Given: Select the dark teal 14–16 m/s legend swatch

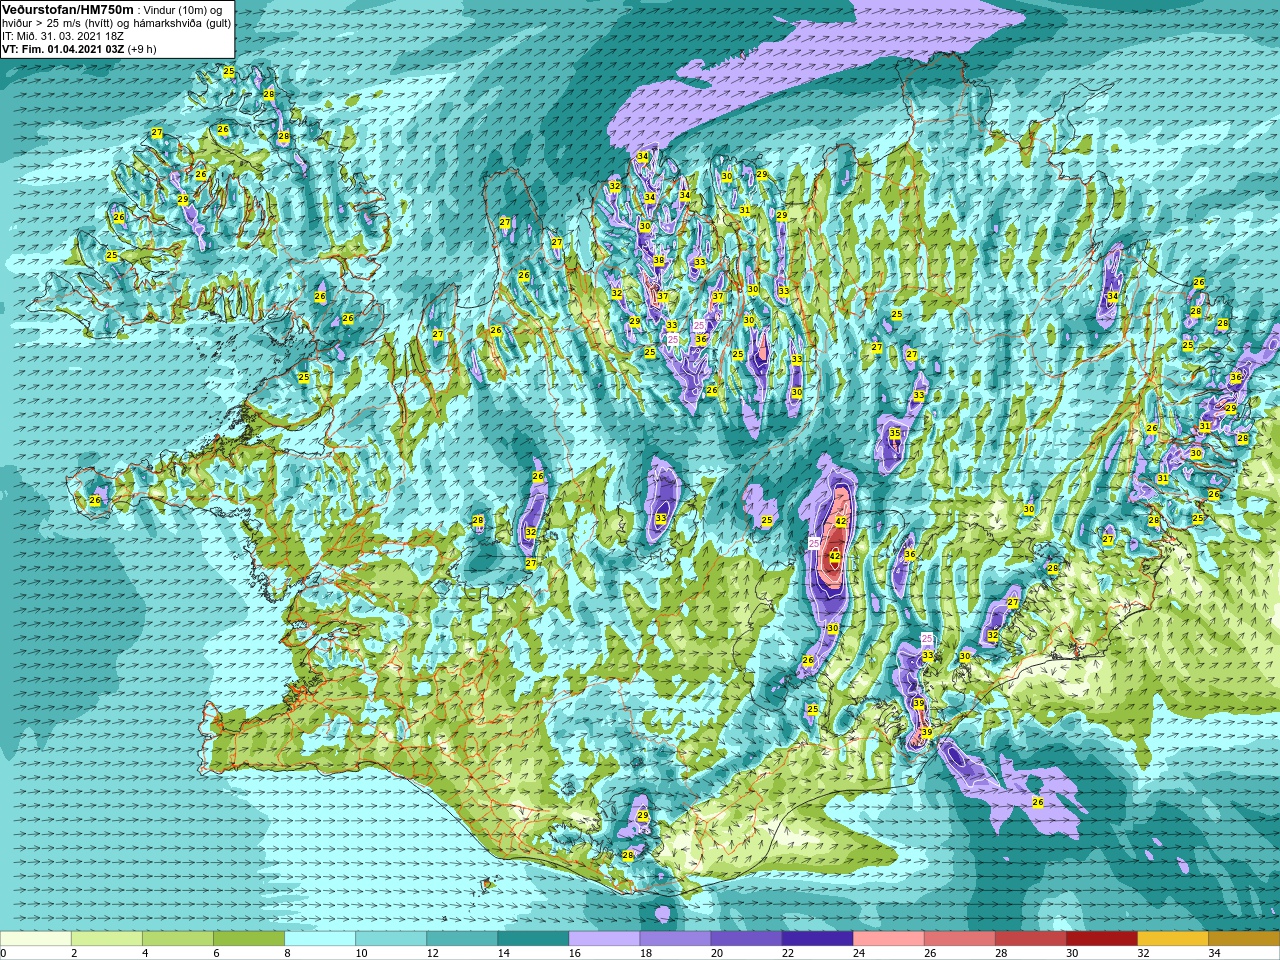Looking at the screenshot, I should tap(533, 939).
